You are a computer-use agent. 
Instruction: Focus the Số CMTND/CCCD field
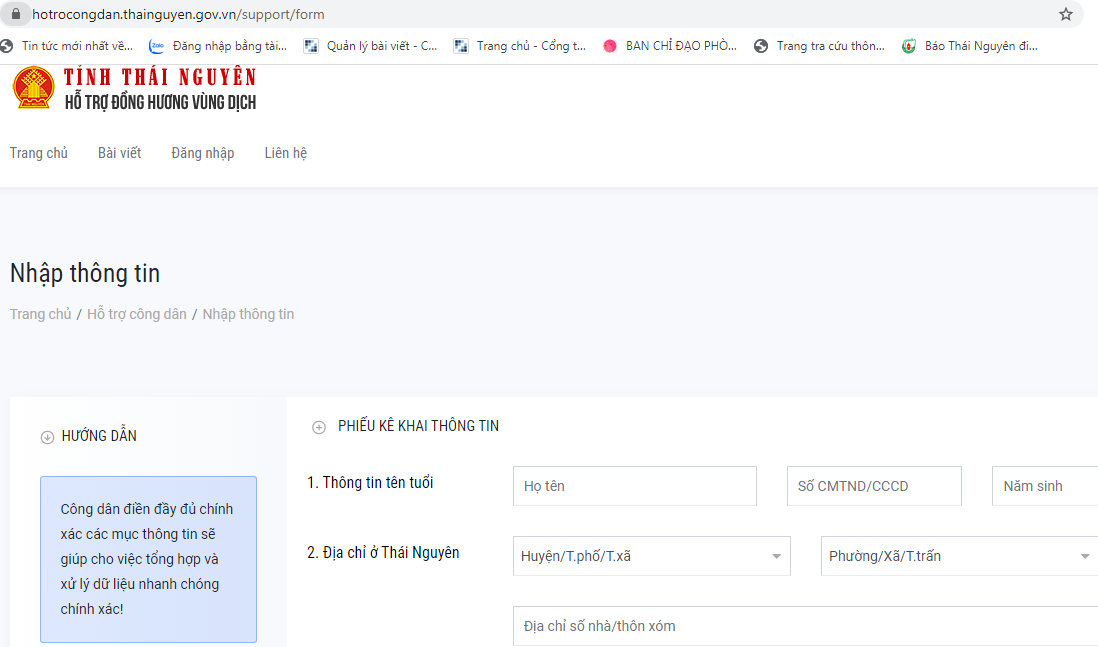coord(873,486)
